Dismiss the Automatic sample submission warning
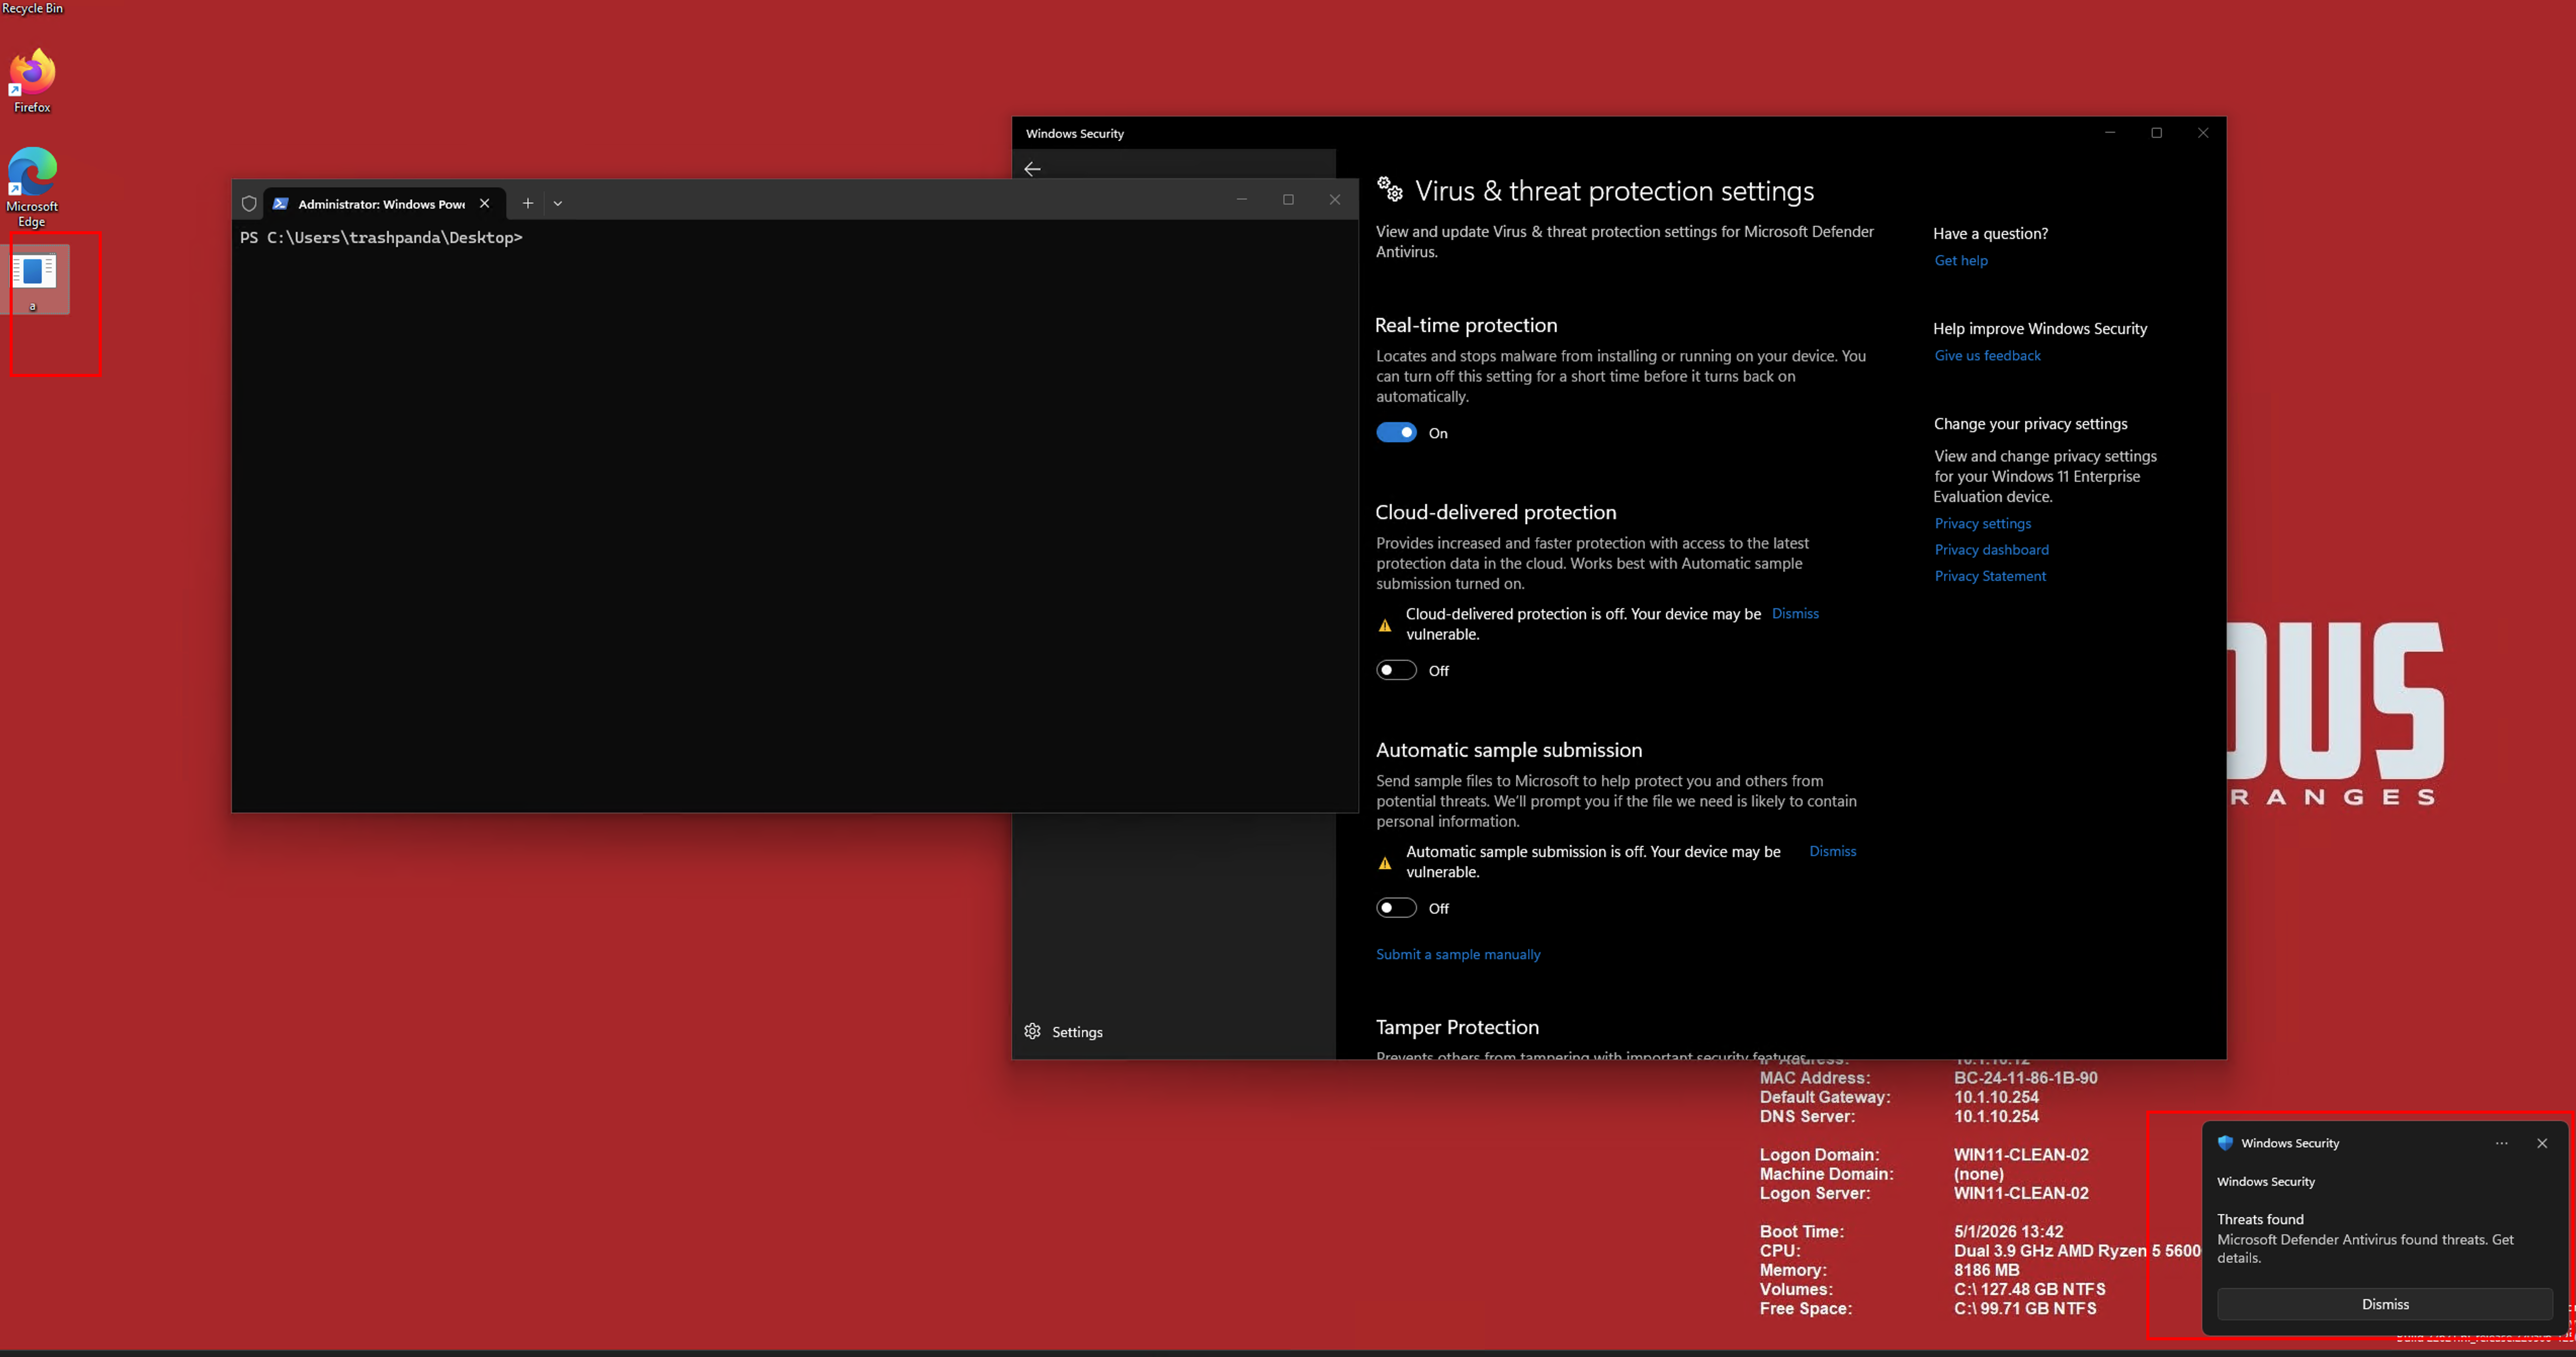Viewport: 2576px width, 1357px height. (1832, 851)
